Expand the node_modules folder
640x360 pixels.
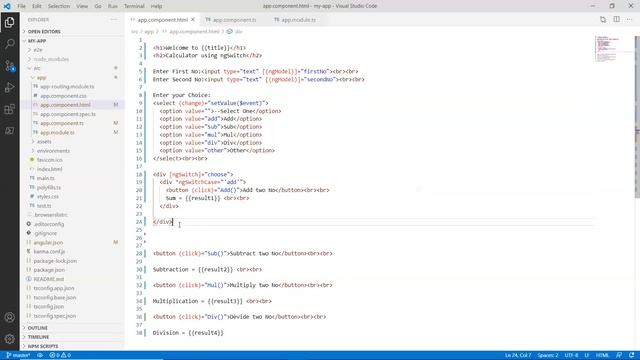(x=51, y=59)
